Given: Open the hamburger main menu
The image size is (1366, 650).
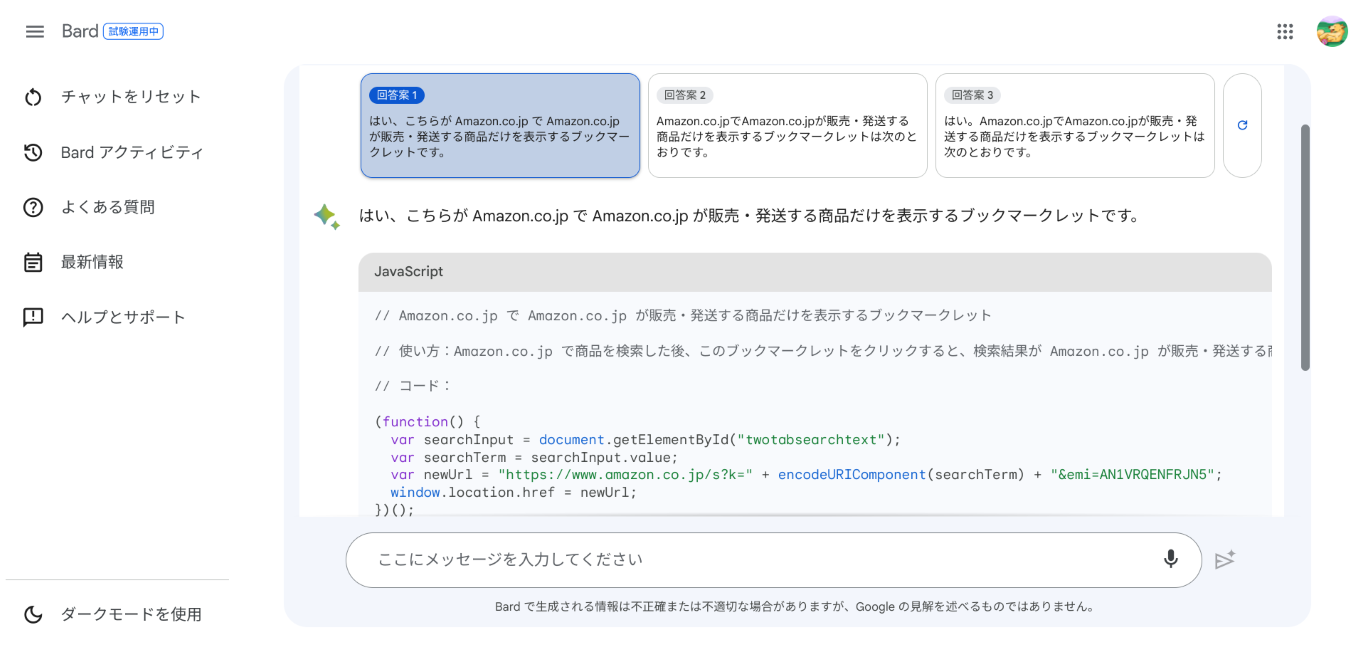Looking at the screenshot, I should 35,31.
